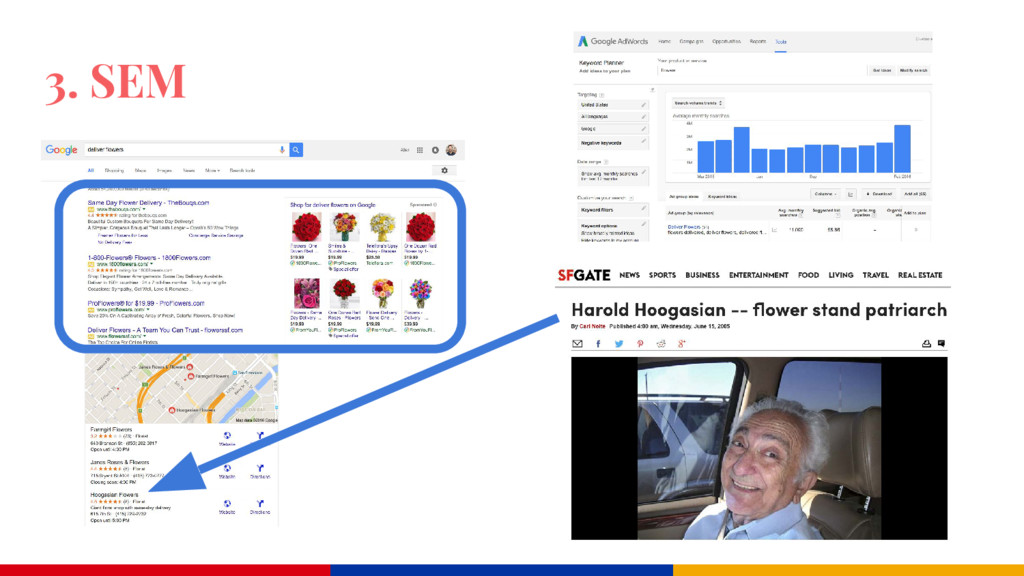1024x576 pixels.
Task: Open search settings gear icon
Action: 445,170
